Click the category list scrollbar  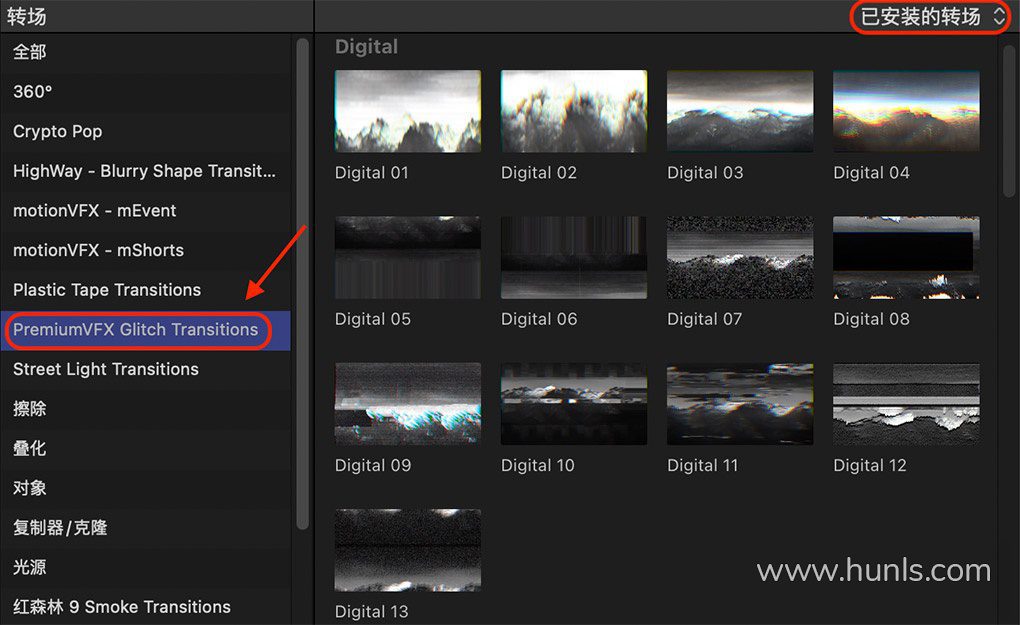tap(302, 284)
